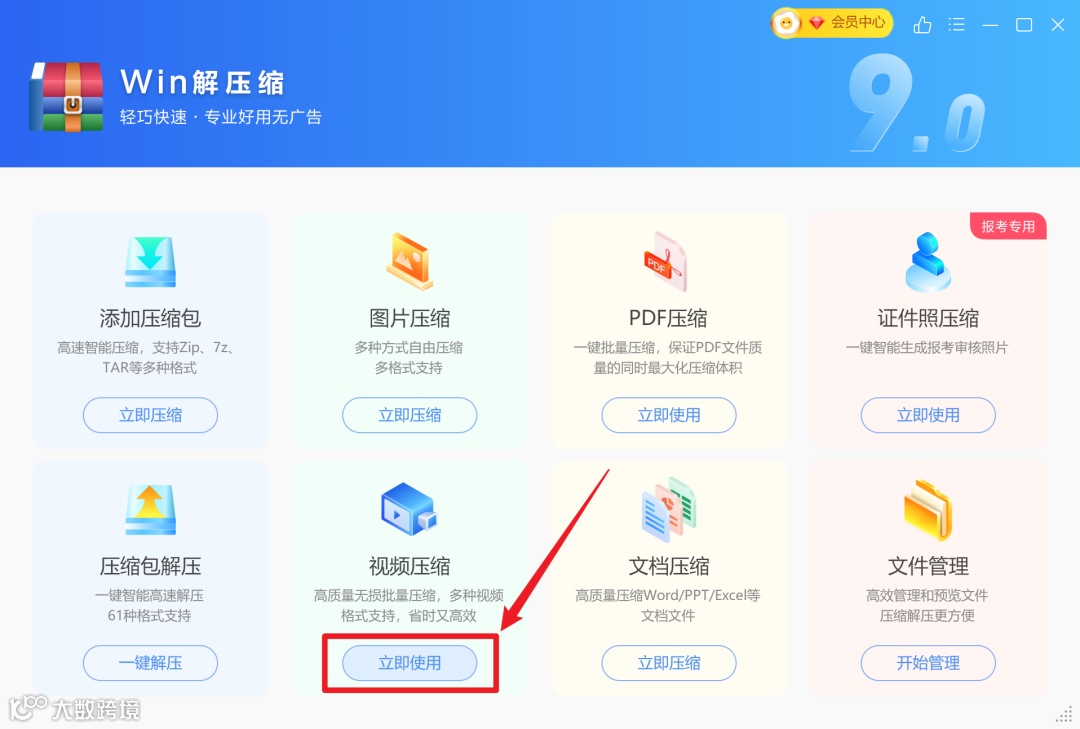This screenshot has width=1080, height=729.
Task: Click the video compression camera icon
Action: click(410, 509)
